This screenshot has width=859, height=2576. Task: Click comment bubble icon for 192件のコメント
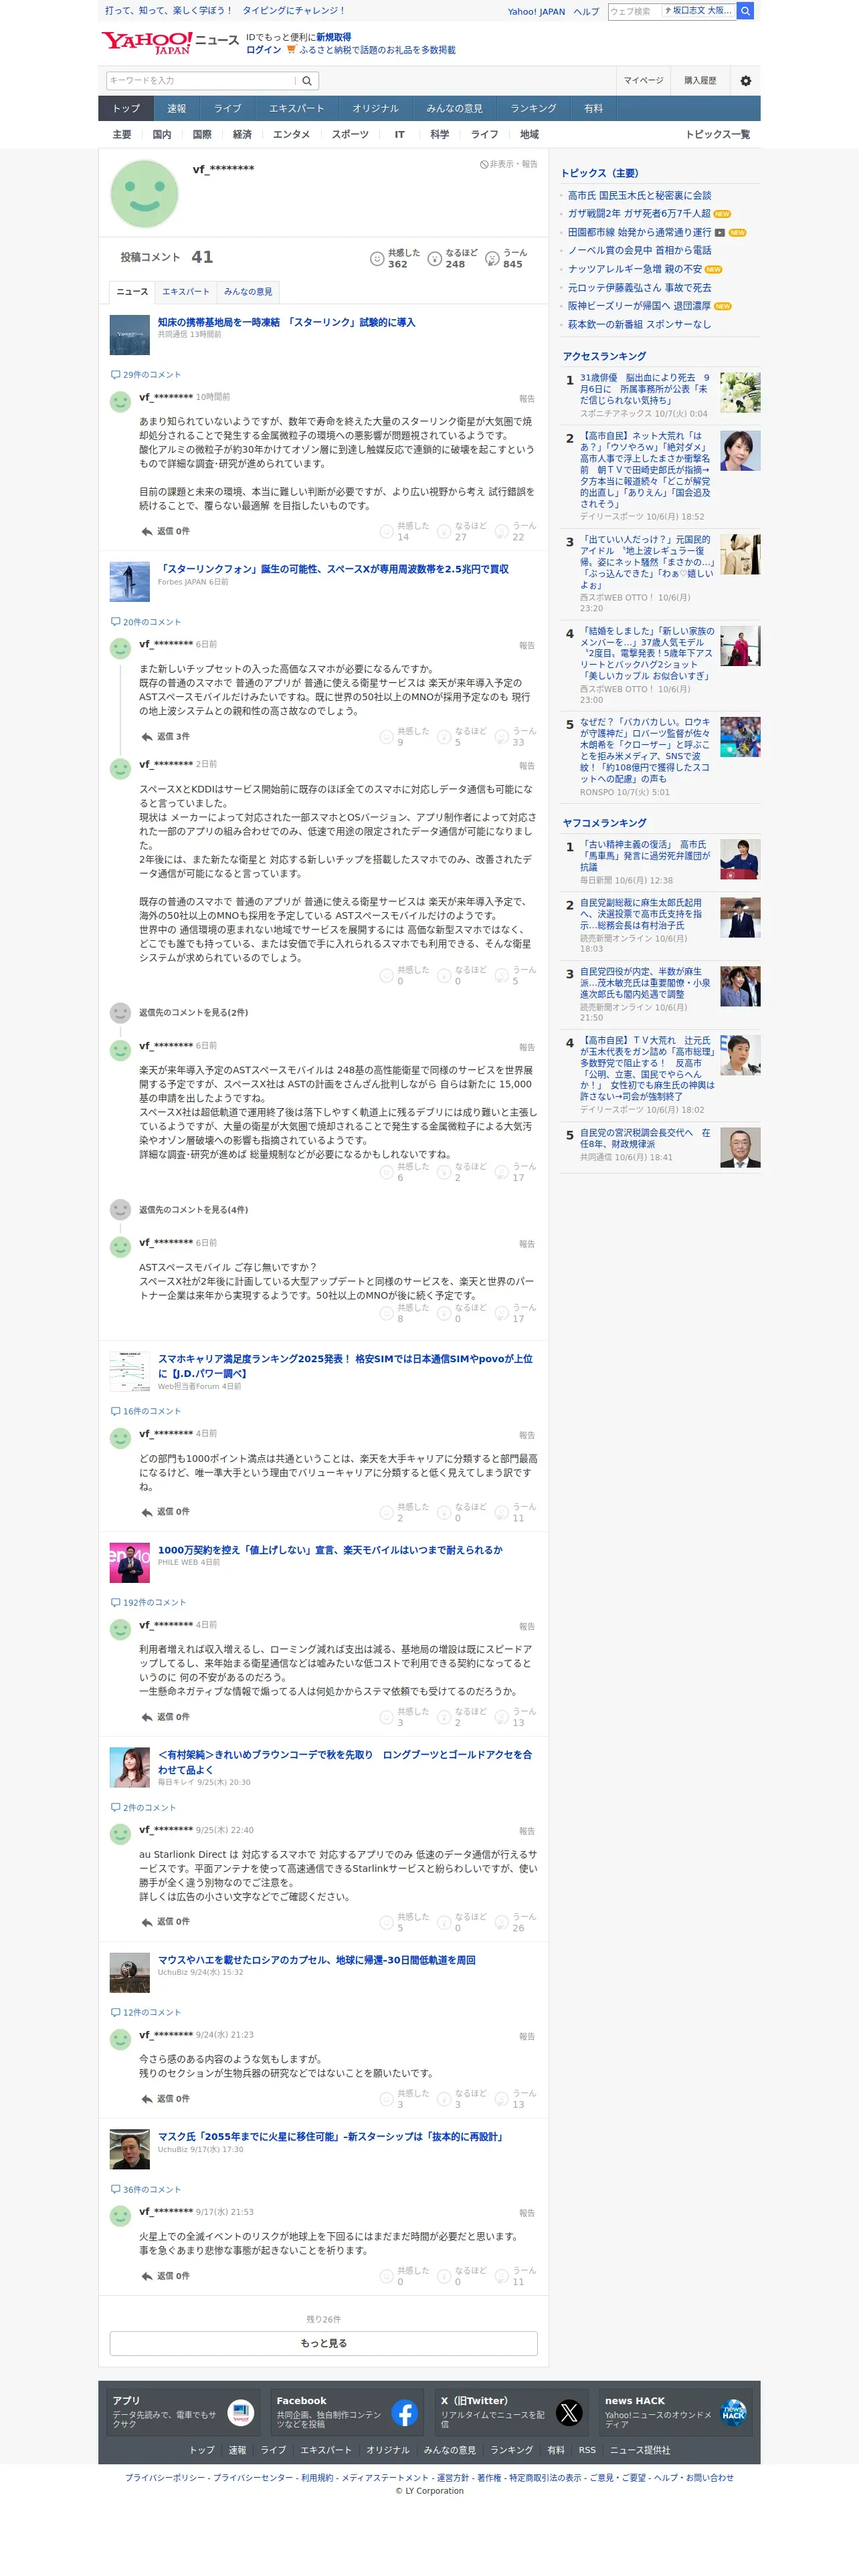pyautogui.click(x=115, y=1602)
